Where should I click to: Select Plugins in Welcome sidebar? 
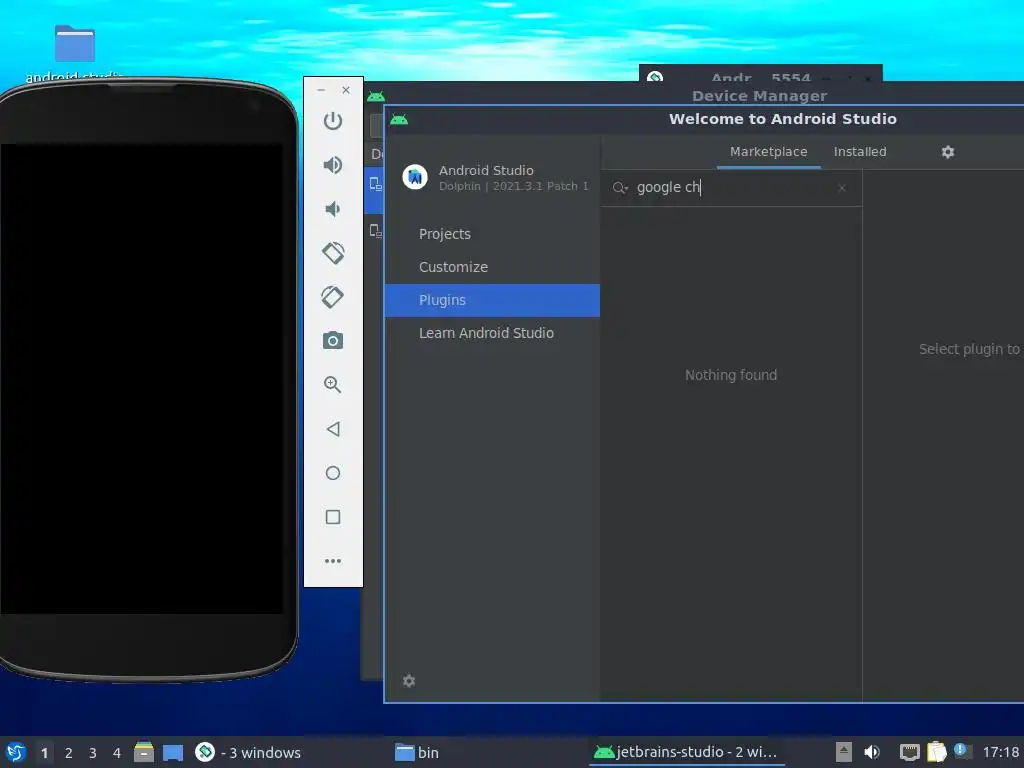click(x=492, y=300)
